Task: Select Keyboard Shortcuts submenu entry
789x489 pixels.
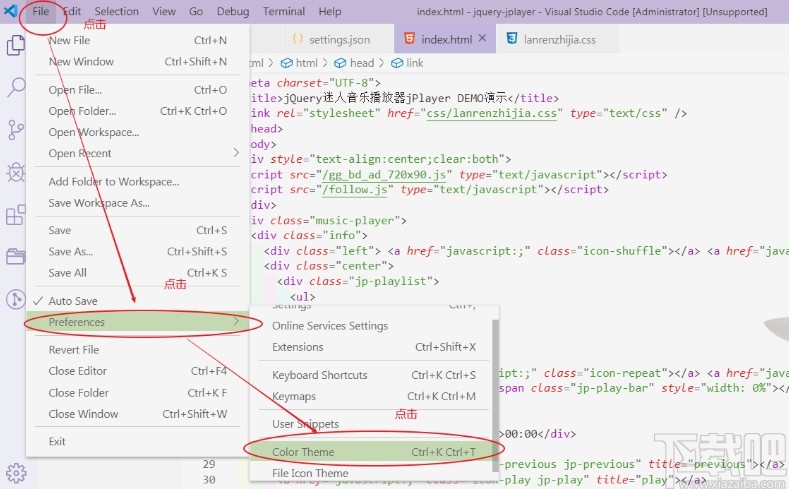Action: coord(370,375)
